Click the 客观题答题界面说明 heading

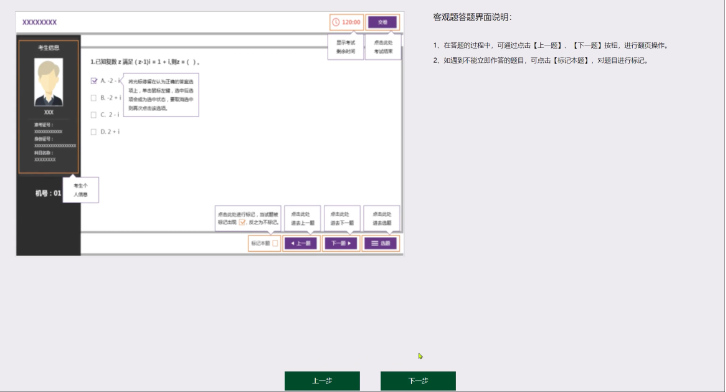pos(472,18)
